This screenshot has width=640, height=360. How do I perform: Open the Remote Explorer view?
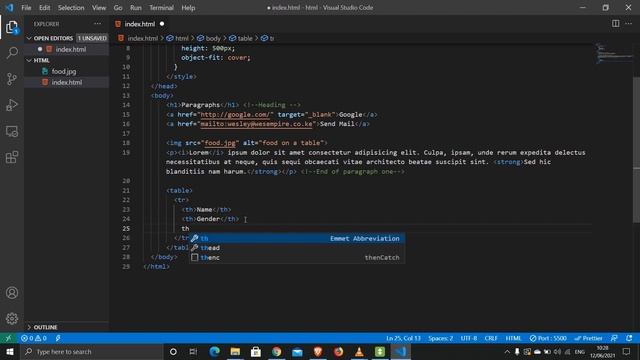[x=12, y=131]
